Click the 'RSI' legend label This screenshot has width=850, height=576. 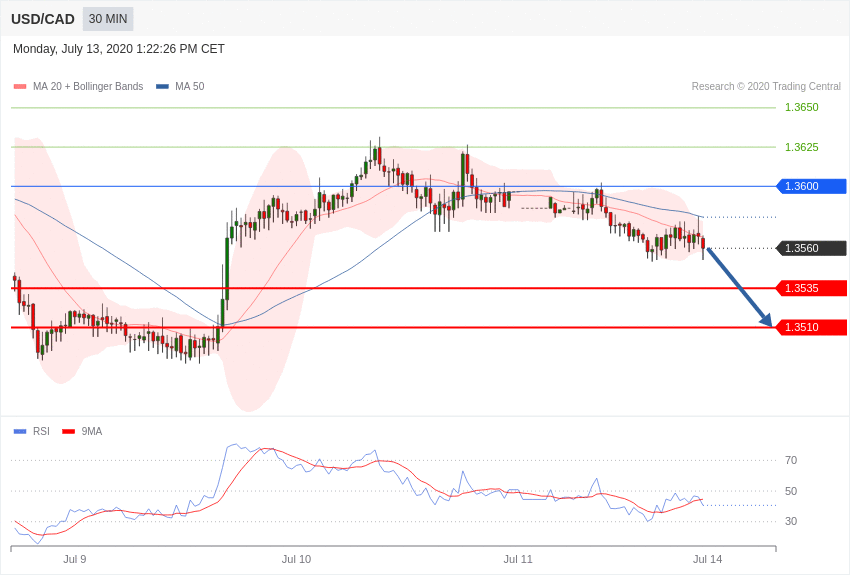click(x=41, y=432)
